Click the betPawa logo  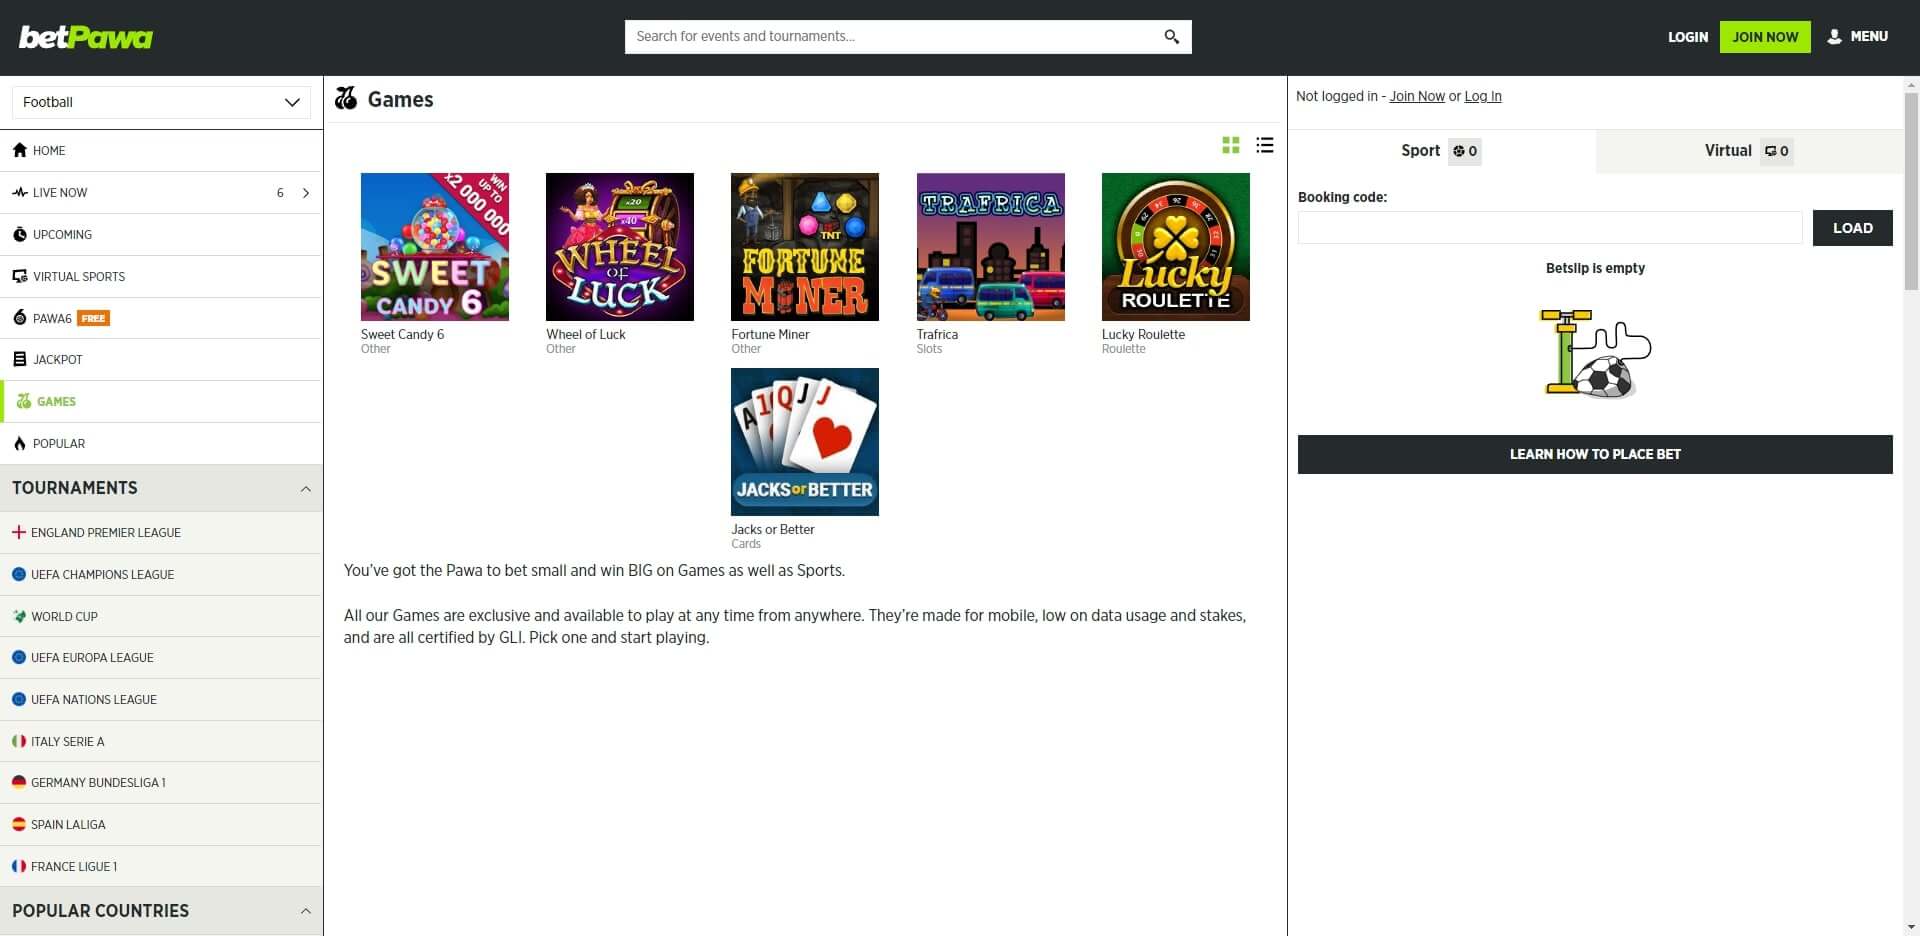click(x=86, y=37)
